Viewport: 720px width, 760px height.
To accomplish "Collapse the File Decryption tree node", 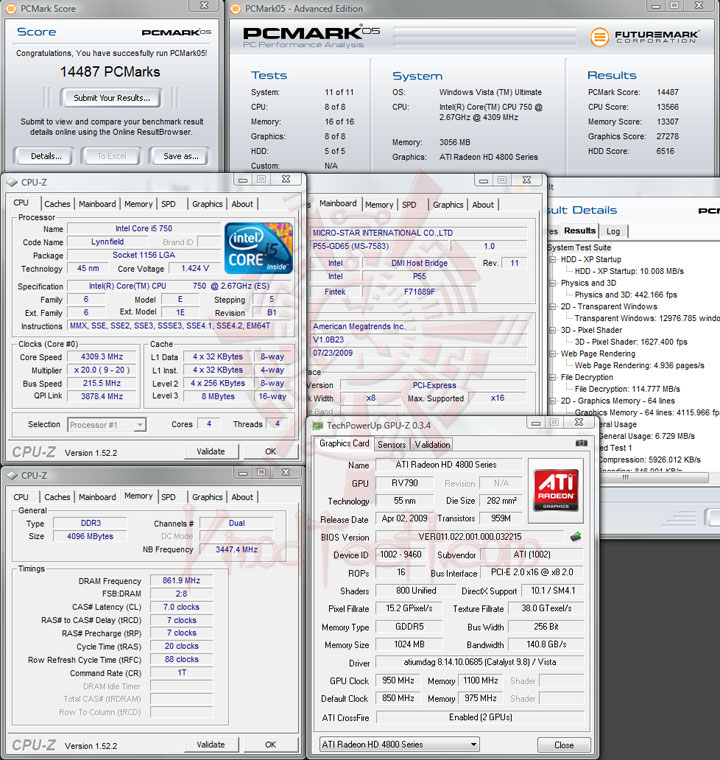I will 552,377.
